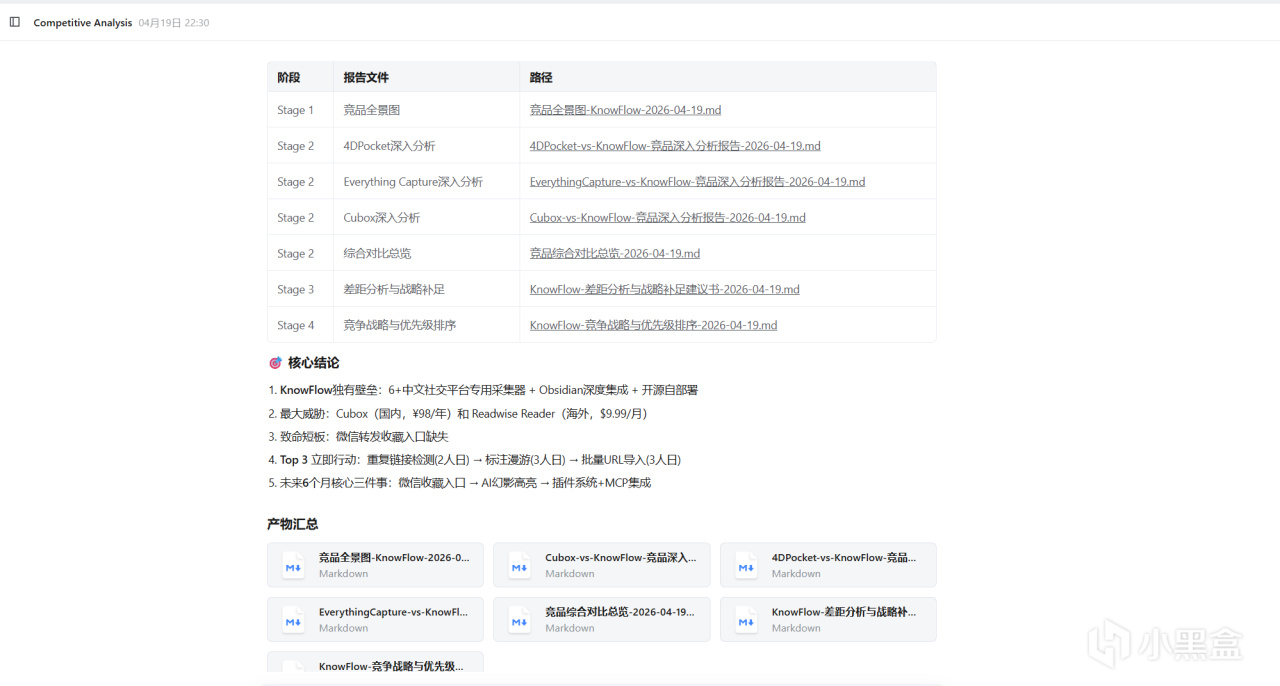Open file card EverythingCapture-vs-KnowFl...
This screenshot has width=1280, height=686.
click(x=375, y=619)
